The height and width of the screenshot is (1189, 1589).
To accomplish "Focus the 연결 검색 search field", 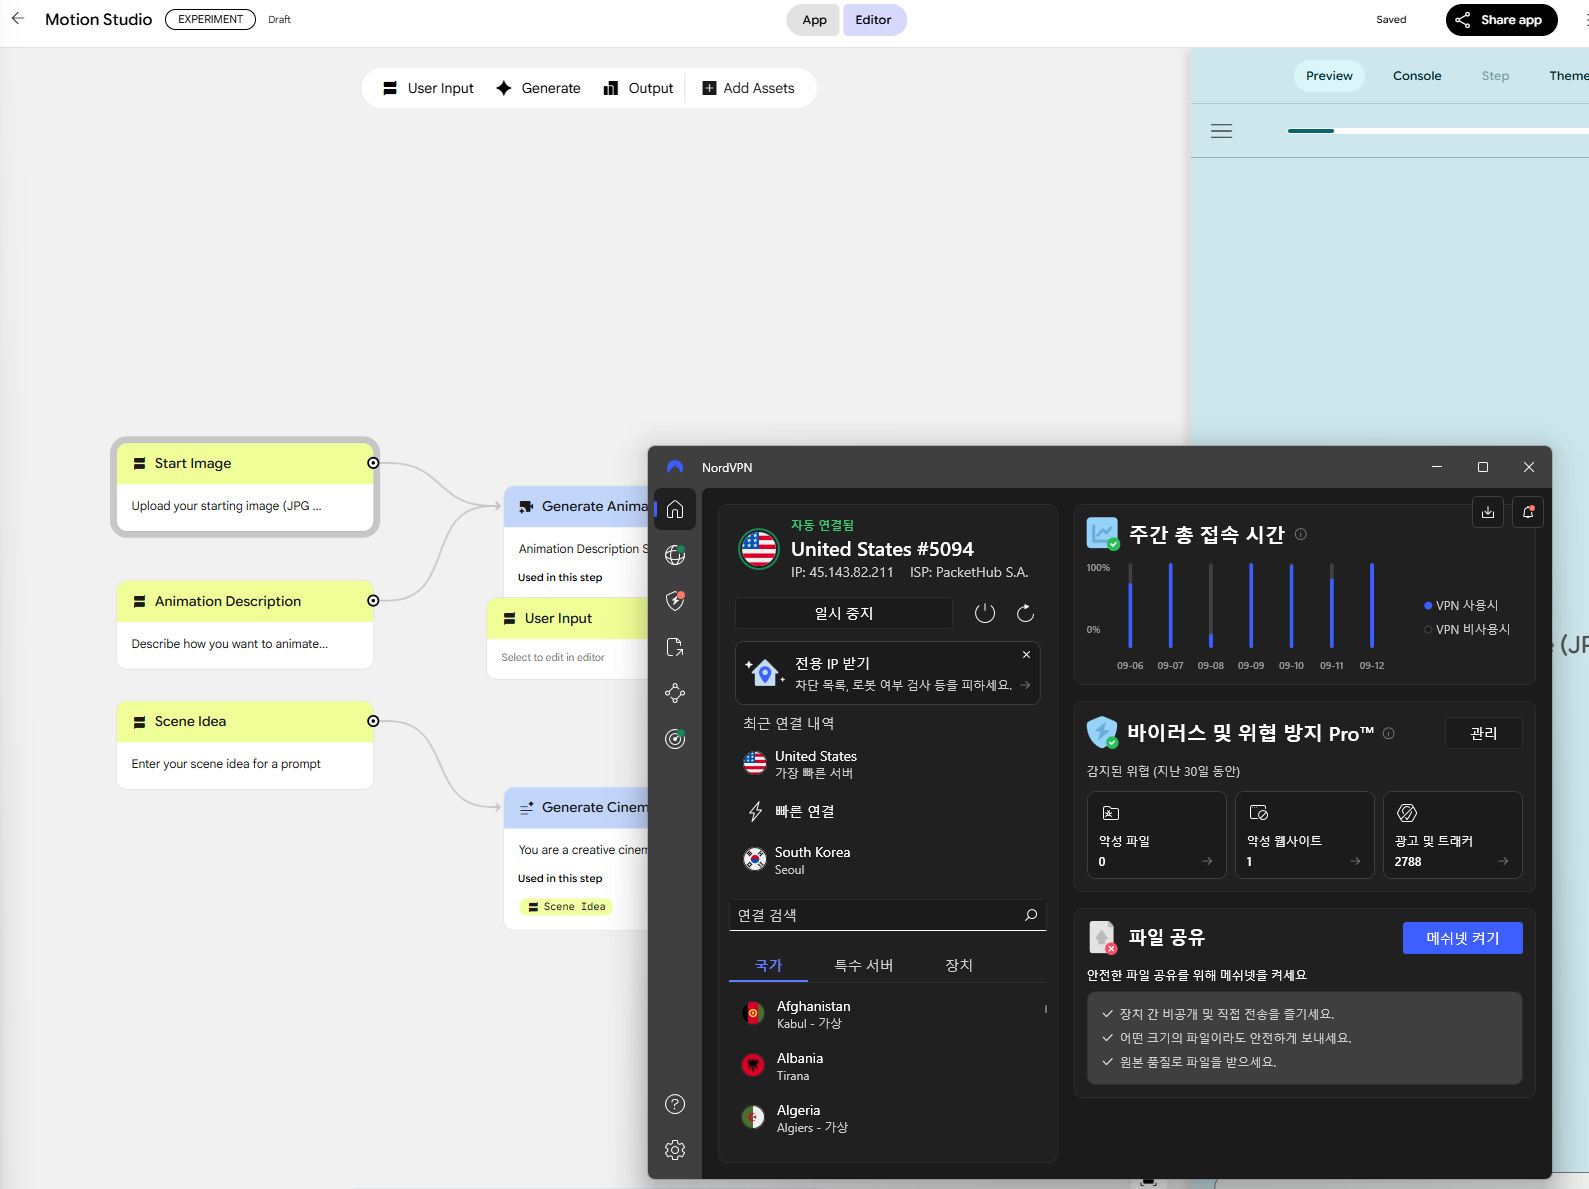I will [888, 915].
